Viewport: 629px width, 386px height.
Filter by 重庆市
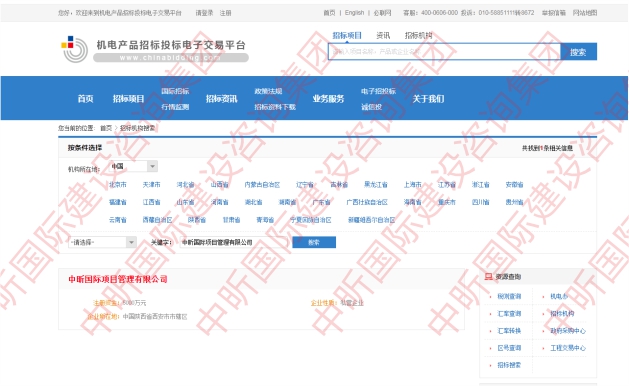point(446,202)
